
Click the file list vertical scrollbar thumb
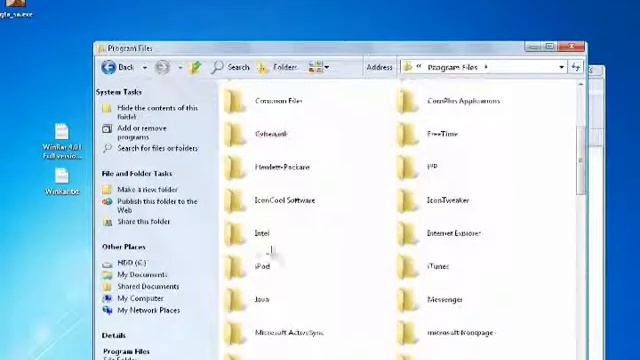click(581, 160)
